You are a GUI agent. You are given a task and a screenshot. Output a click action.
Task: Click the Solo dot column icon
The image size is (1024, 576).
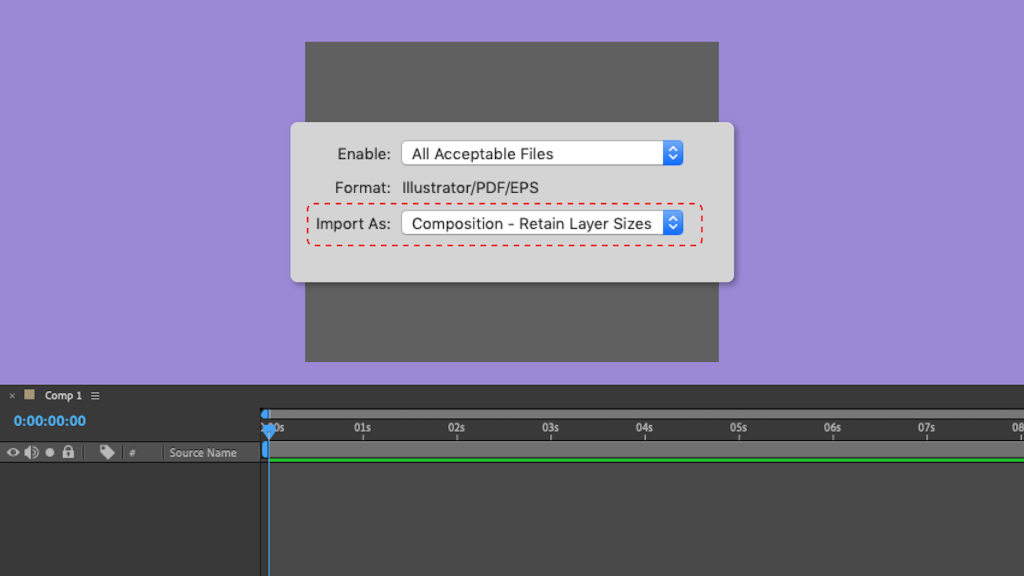50,453
